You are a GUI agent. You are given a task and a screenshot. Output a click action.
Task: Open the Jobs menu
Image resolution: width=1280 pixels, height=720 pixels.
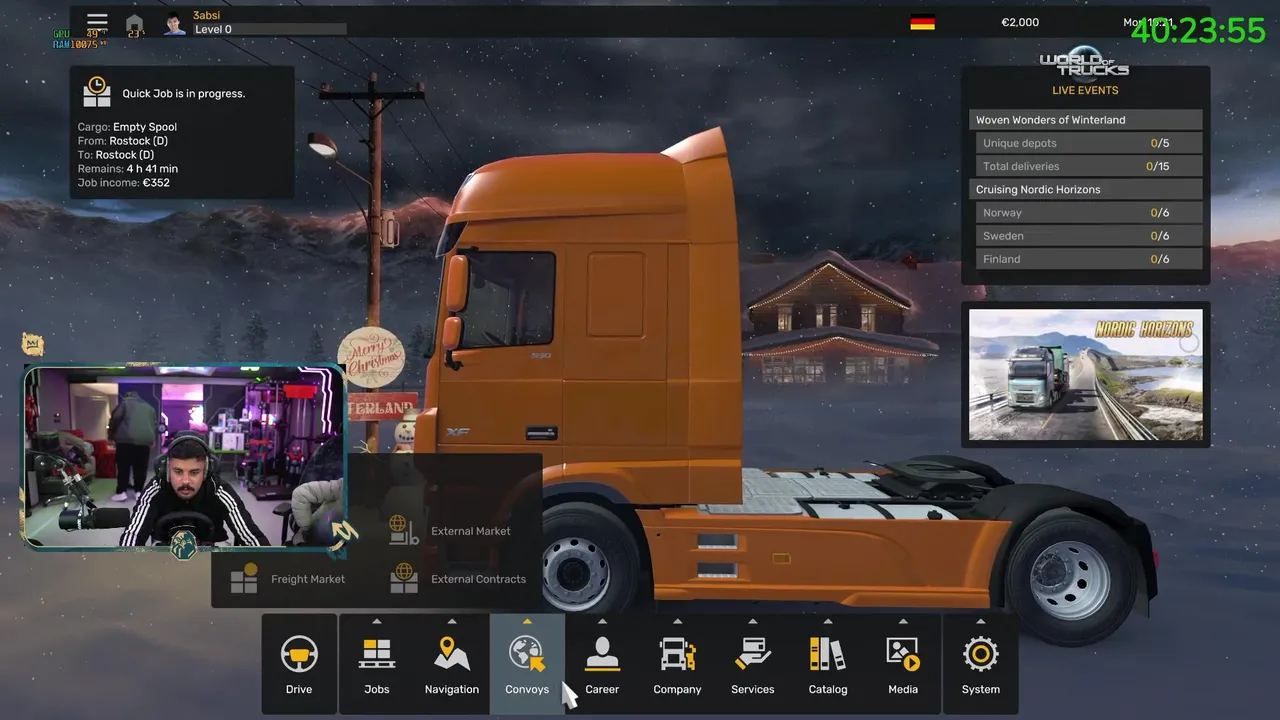[x=377, y=664]
